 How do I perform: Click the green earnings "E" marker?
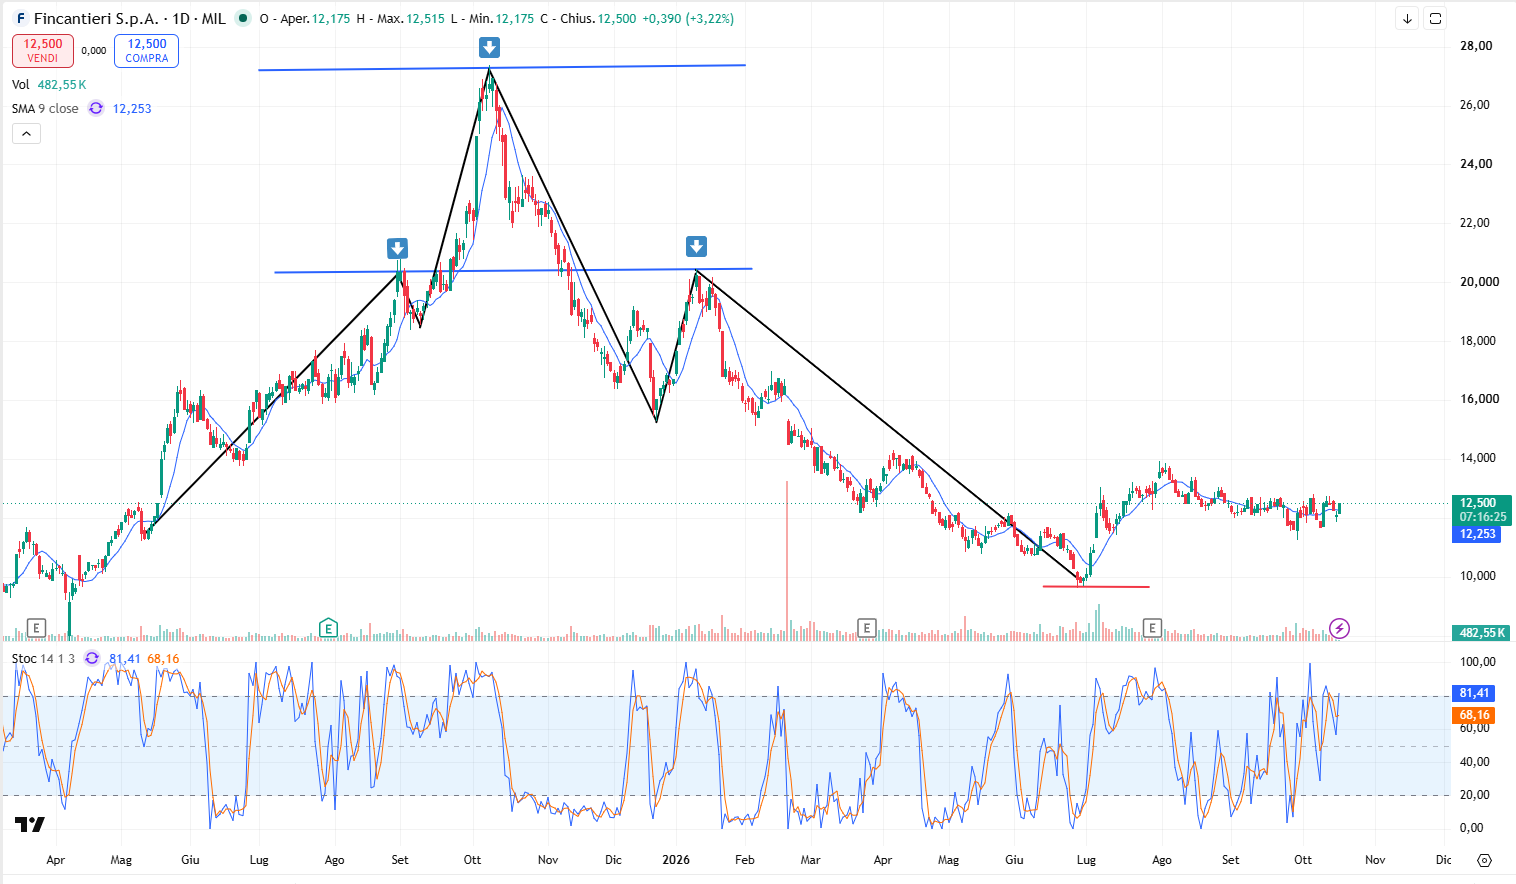tap(328, 628)
